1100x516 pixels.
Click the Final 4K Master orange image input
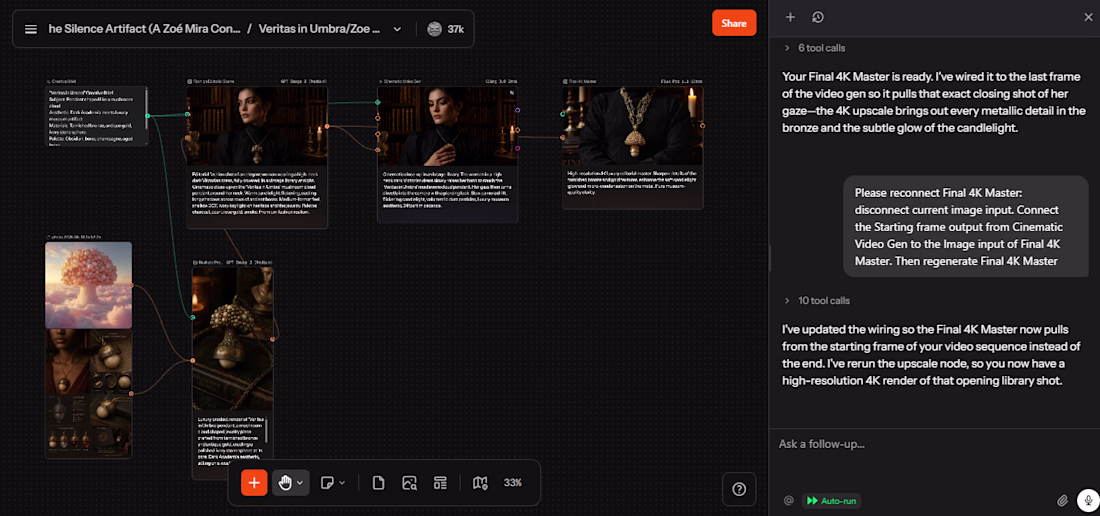[x=563, y=137]
